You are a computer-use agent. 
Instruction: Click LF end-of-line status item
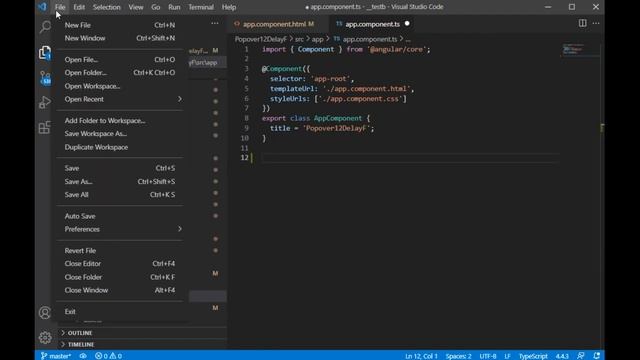pyautogui.click(x=507, y=356)
